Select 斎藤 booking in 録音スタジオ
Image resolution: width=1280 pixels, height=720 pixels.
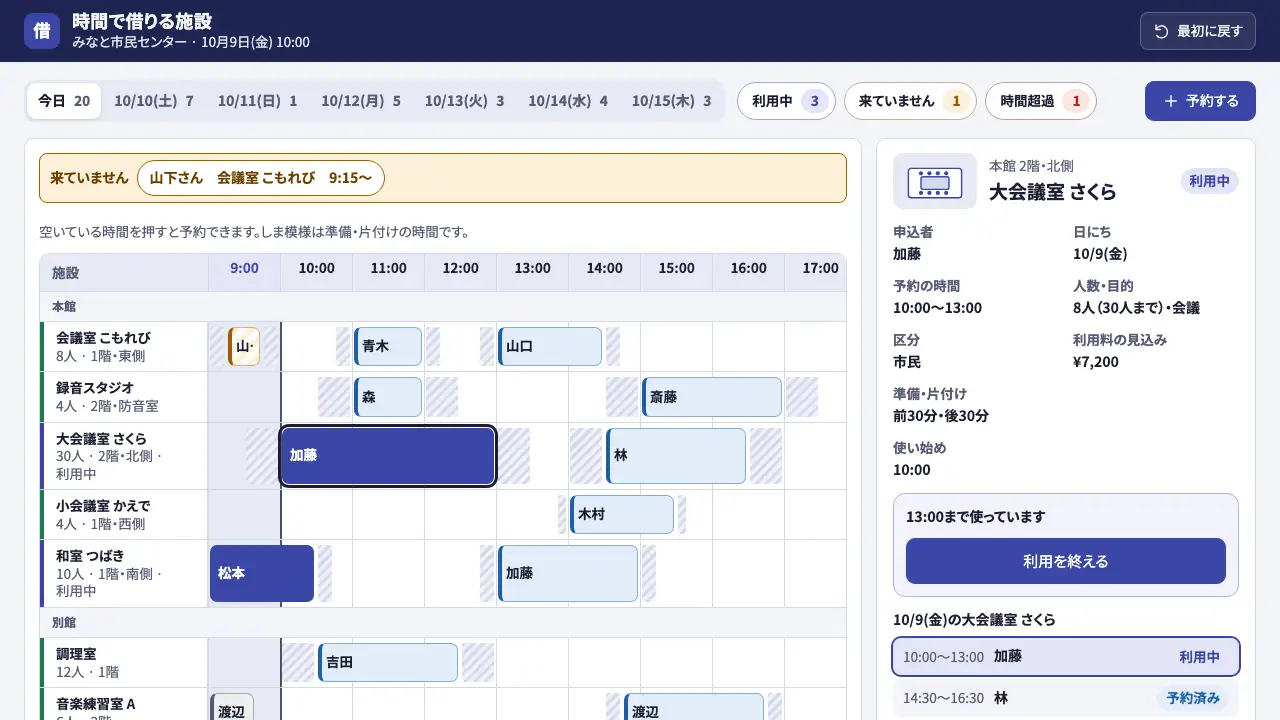click(712, 397)
